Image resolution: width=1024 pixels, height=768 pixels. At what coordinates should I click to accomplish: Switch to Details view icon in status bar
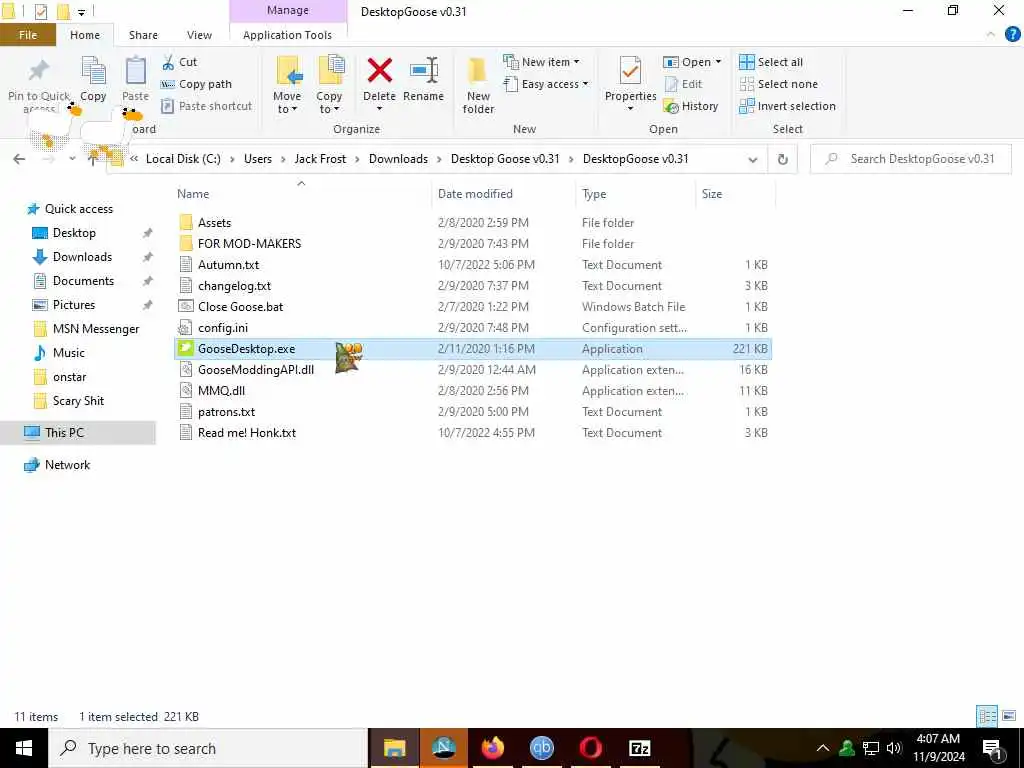pyautogui.click(x=986, y=716)
